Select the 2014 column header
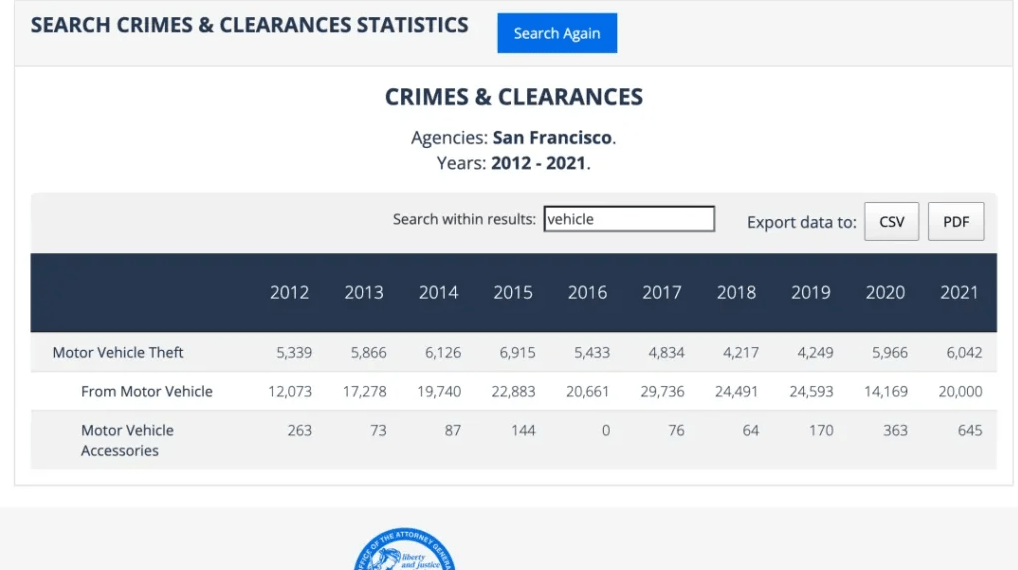The height and width of the screenshot is (570, 1018). [x=438, y=292]
